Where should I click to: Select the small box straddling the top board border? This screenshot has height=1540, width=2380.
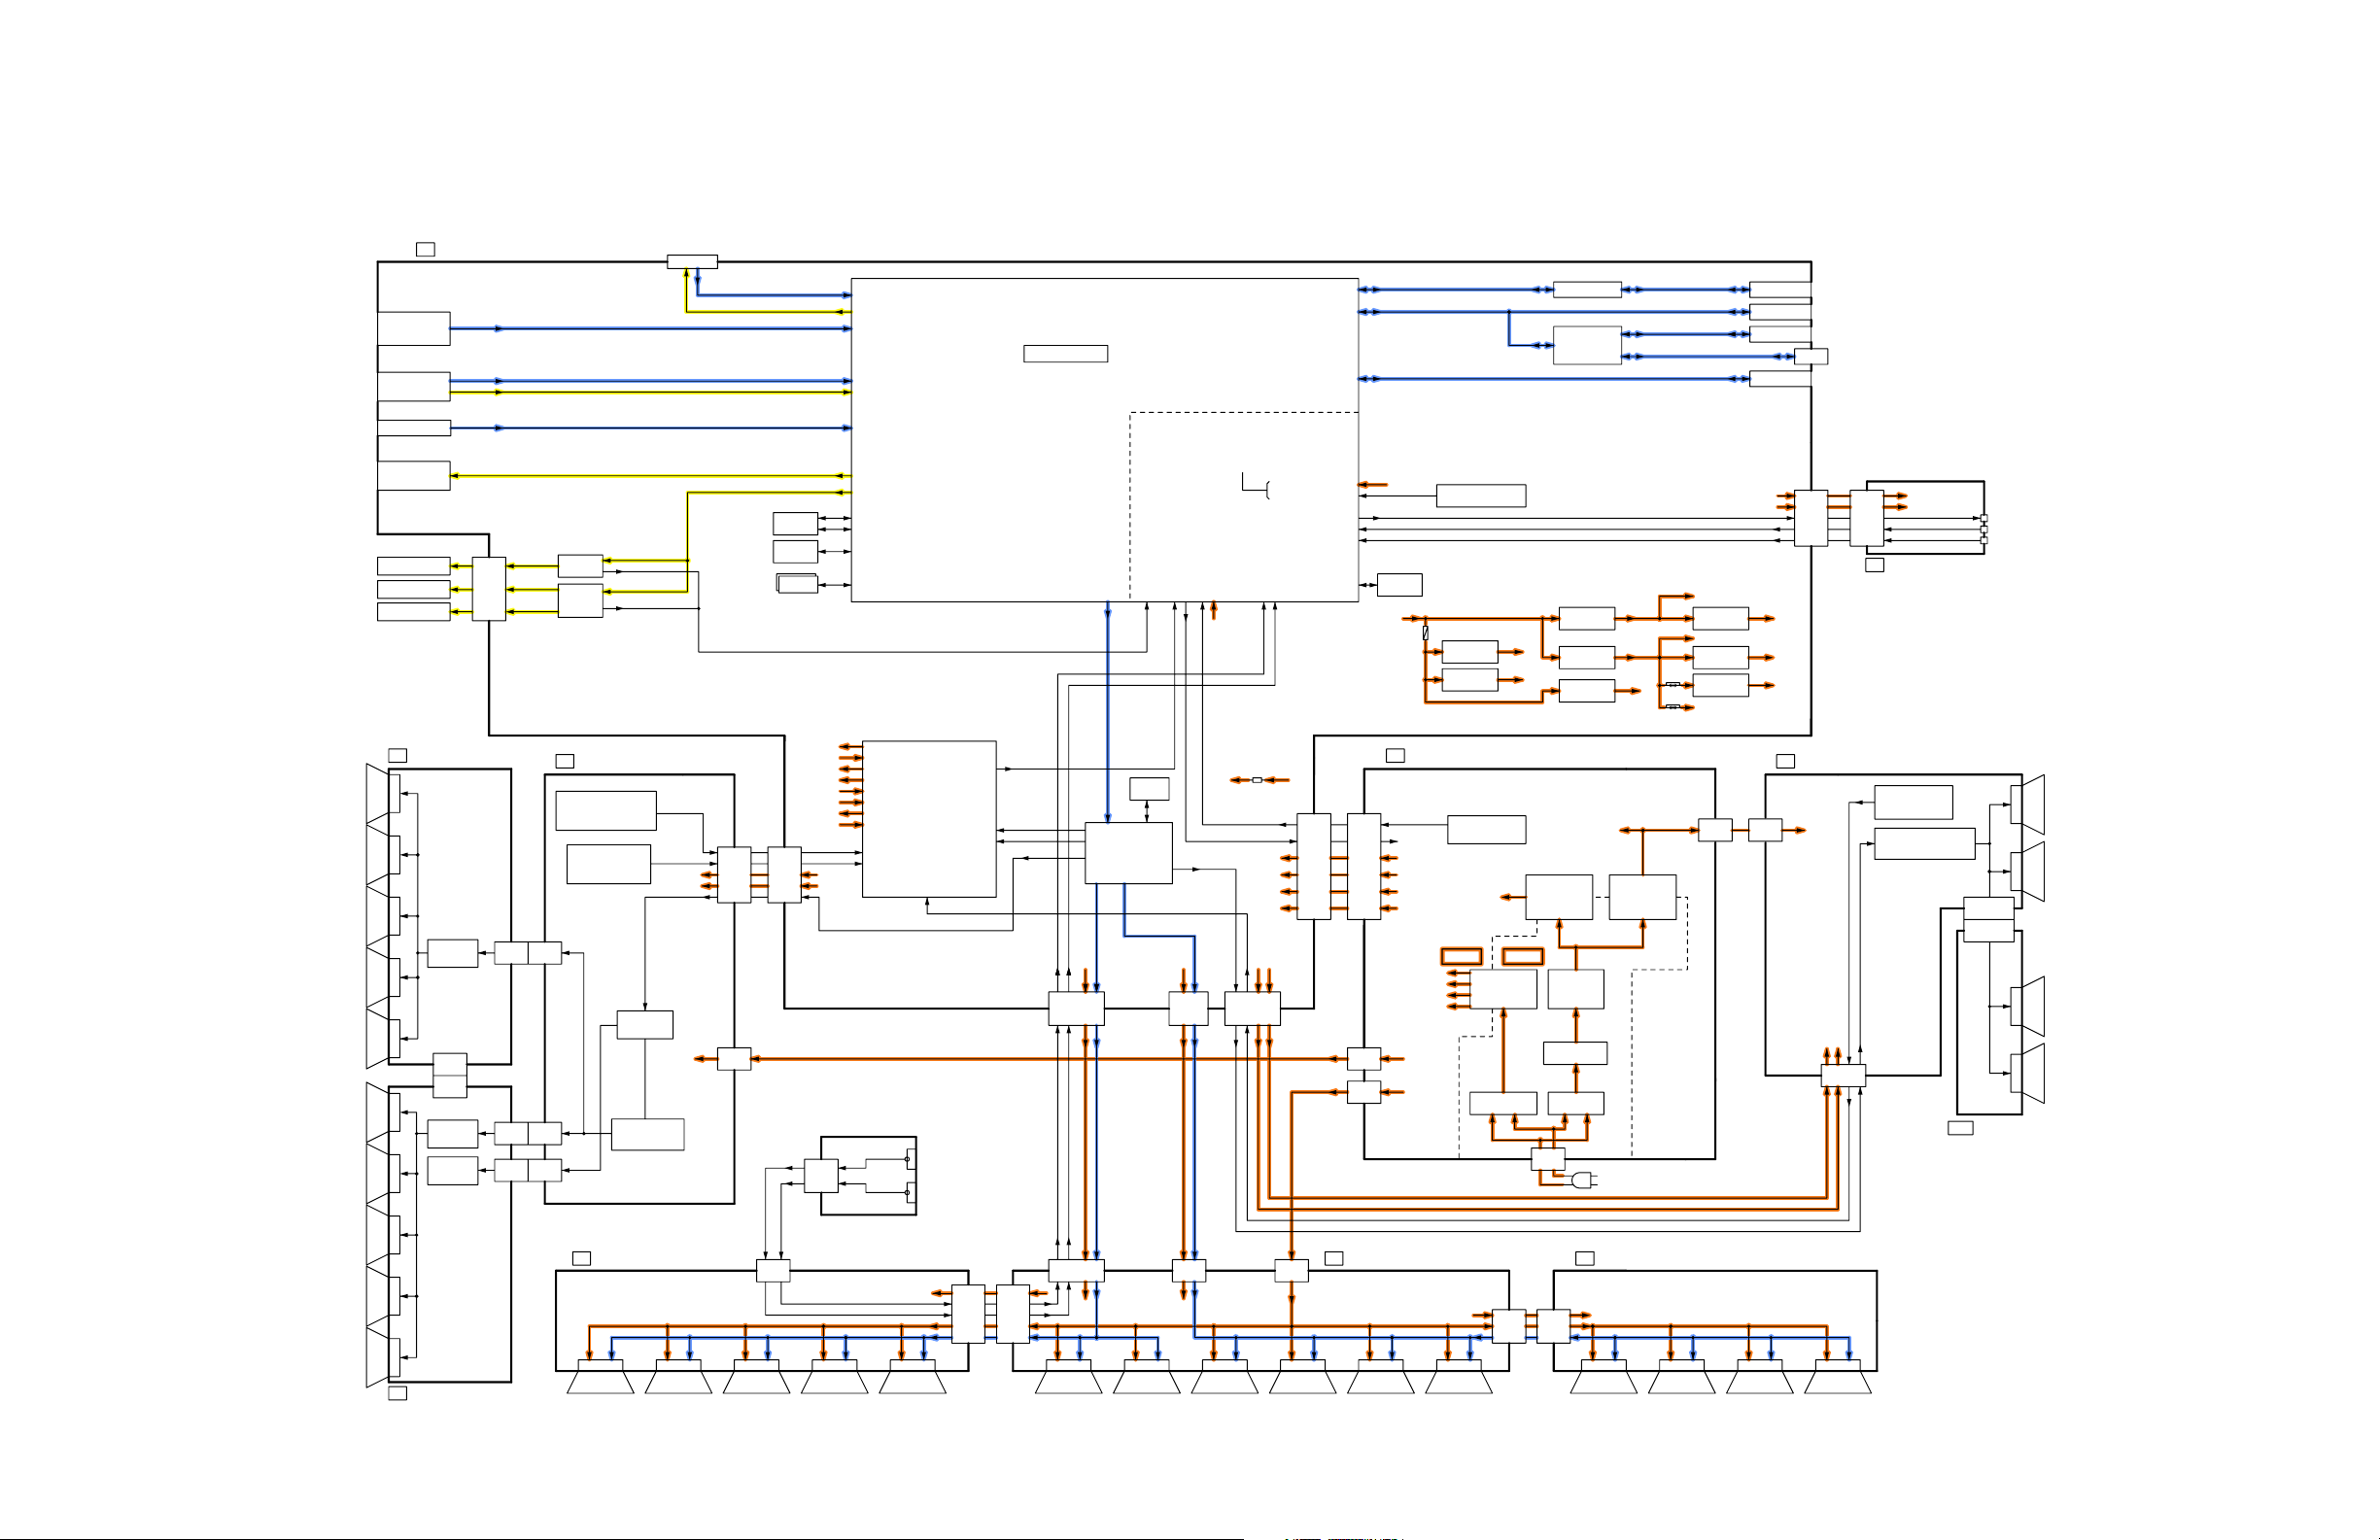692,262
